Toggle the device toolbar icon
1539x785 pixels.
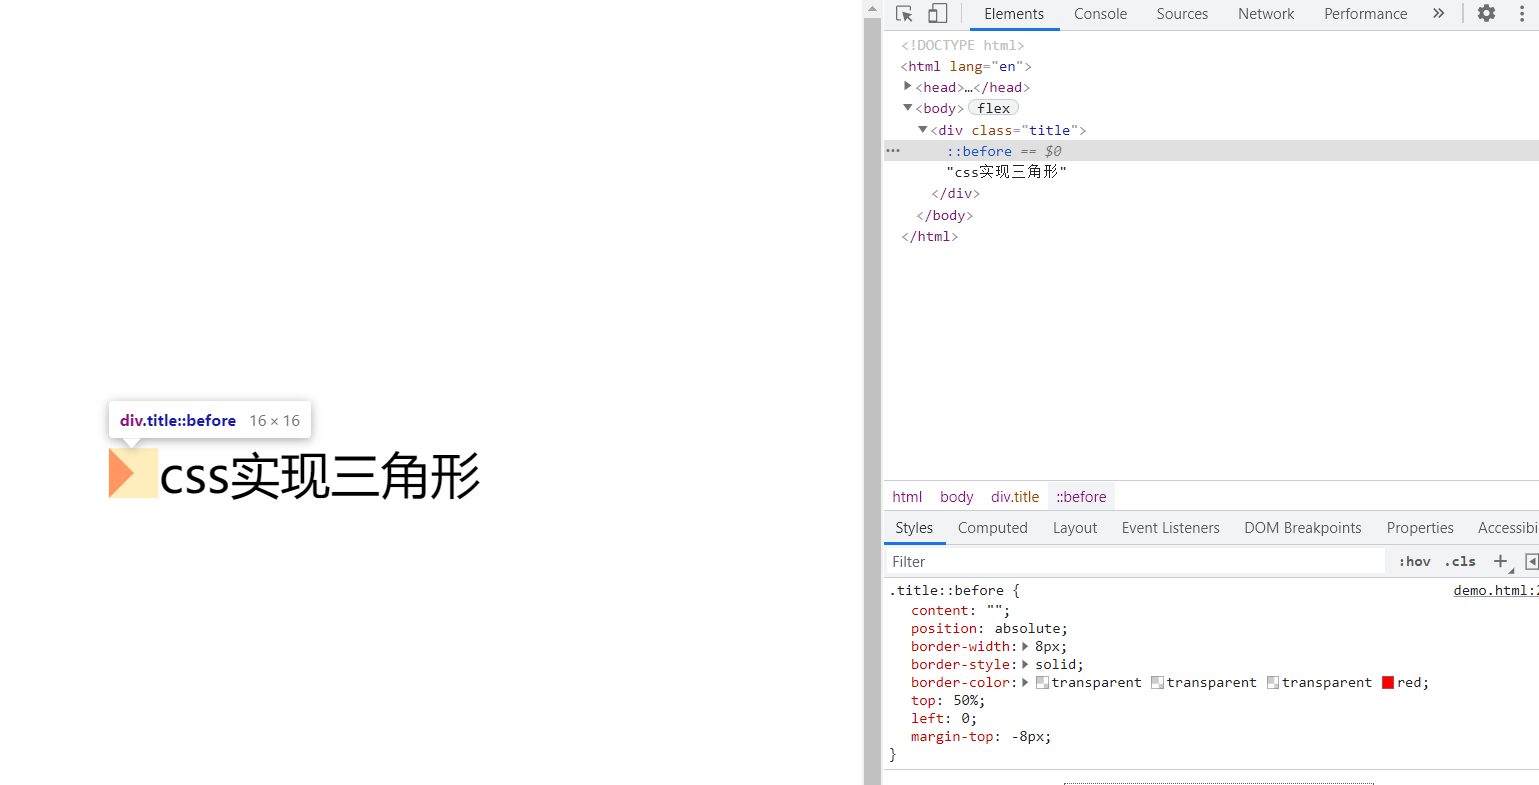[x=937, y=13]
